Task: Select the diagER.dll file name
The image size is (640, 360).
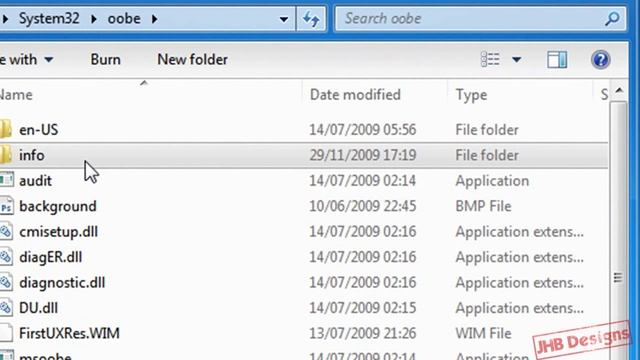Action: (51, 257)
